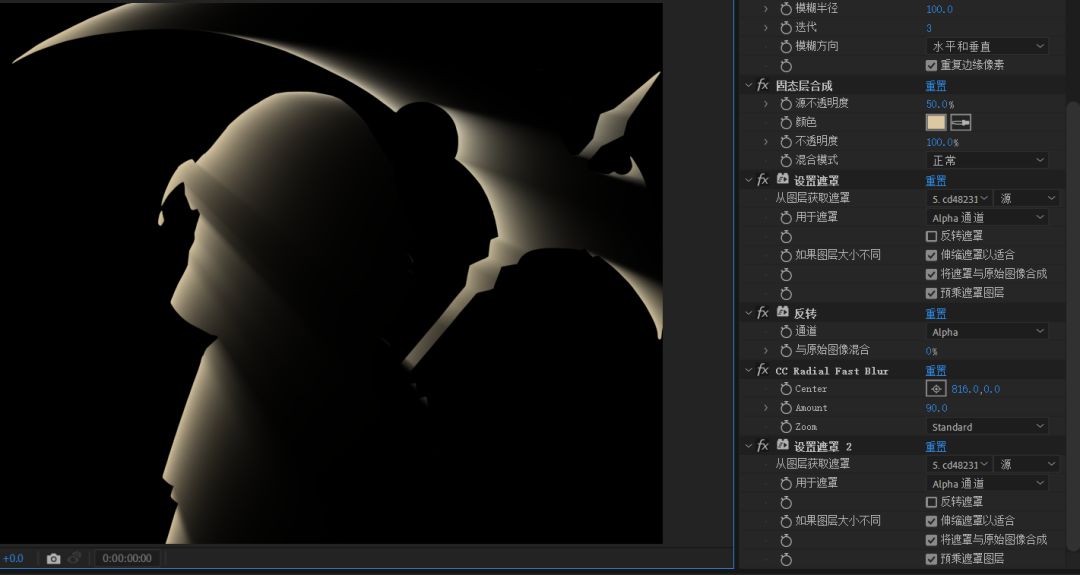Uncheck the 重复边缘像素 checkbox

tap(932, 65)
